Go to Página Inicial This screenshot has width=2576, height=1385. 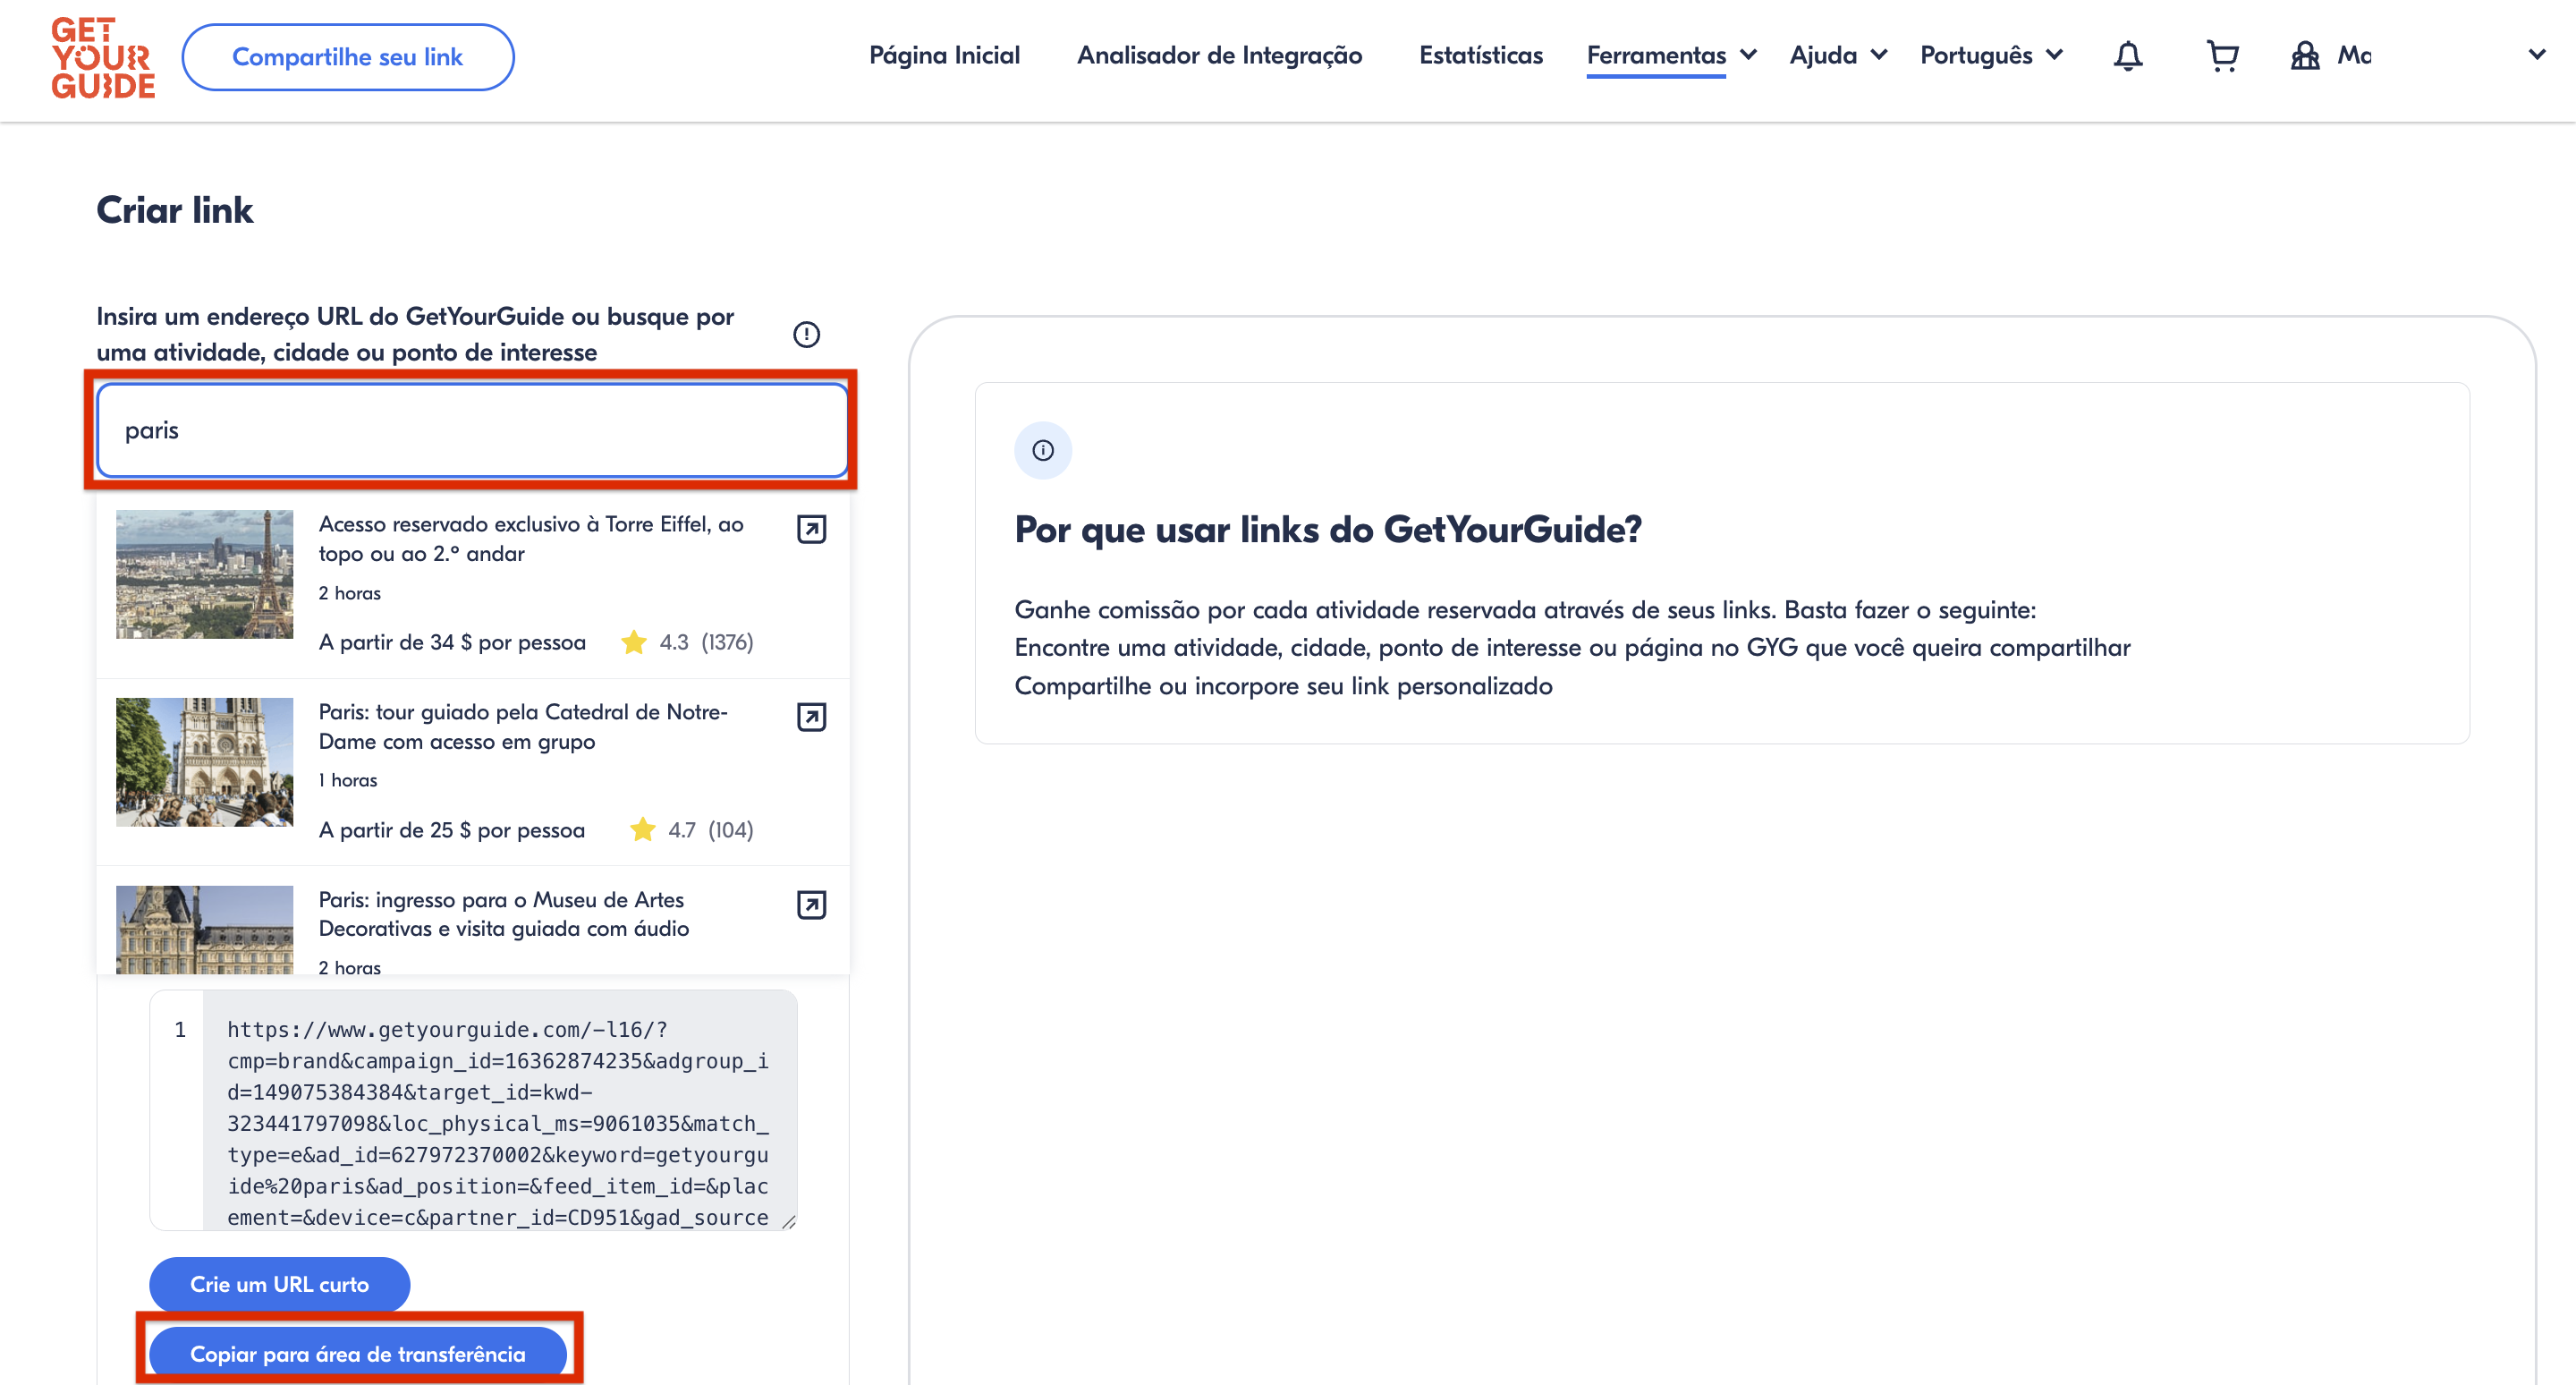click(944, 56)
